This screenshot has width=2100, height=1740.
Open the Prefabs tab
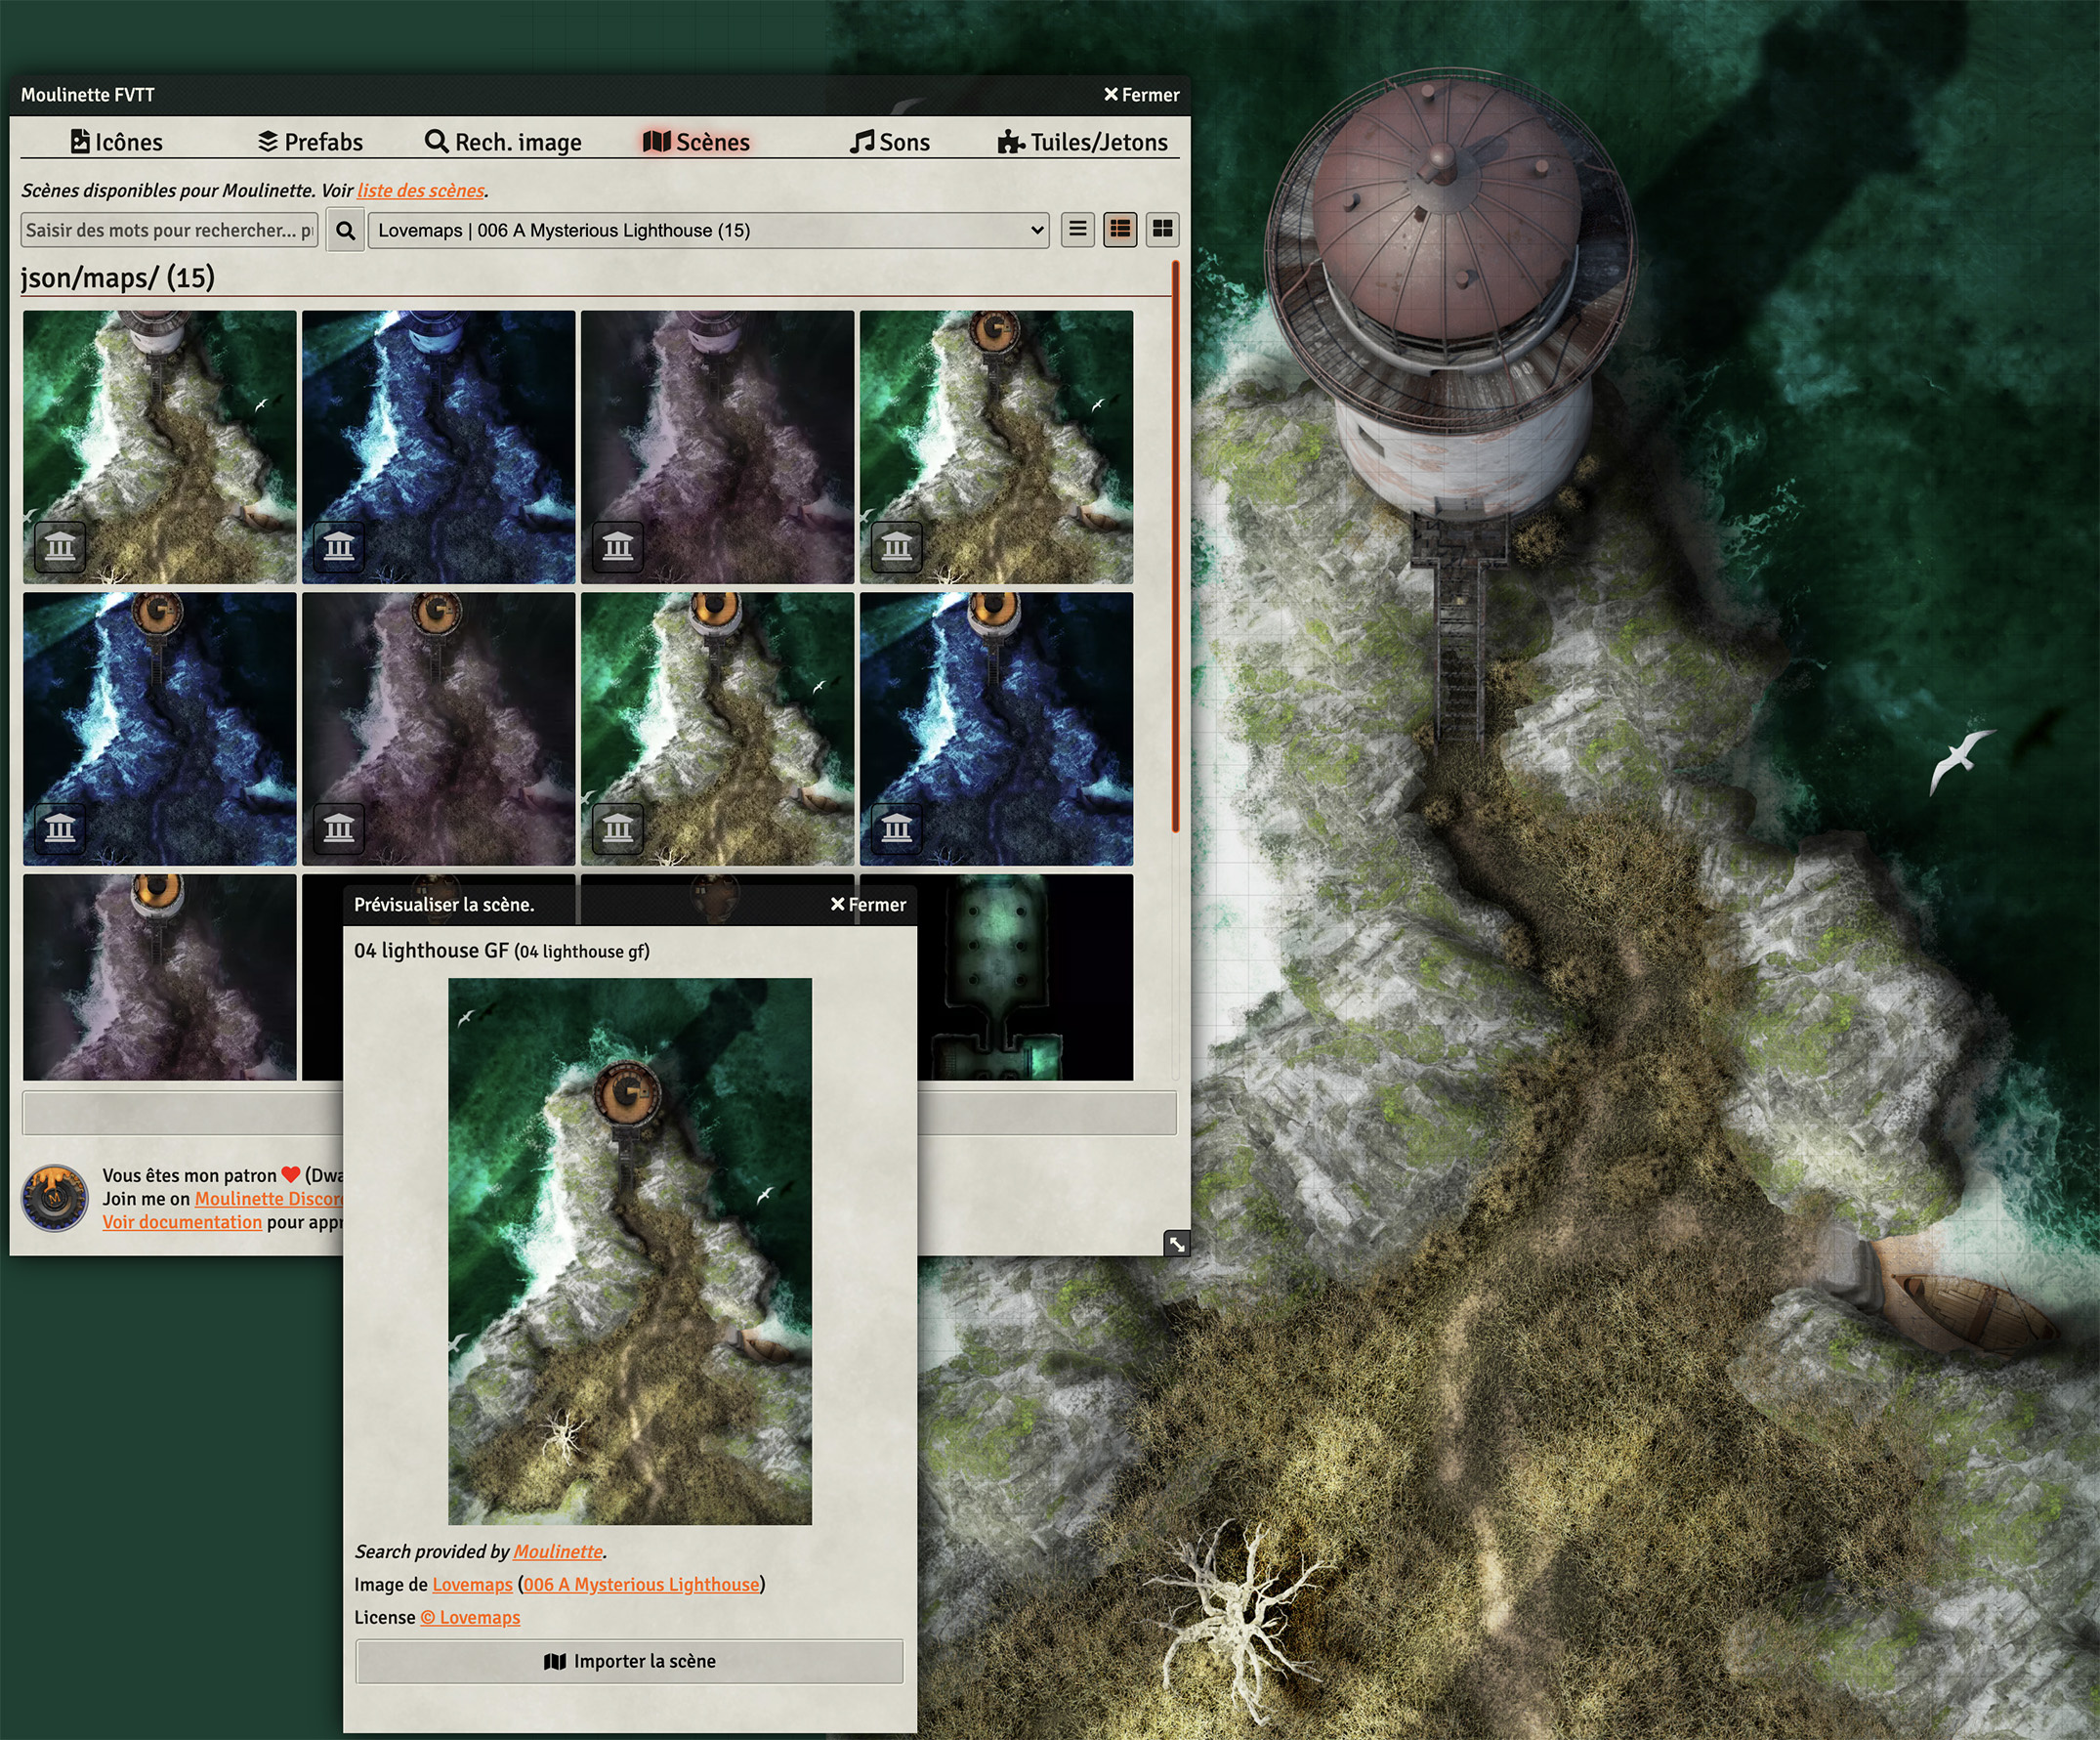click(x=310, y=142)
